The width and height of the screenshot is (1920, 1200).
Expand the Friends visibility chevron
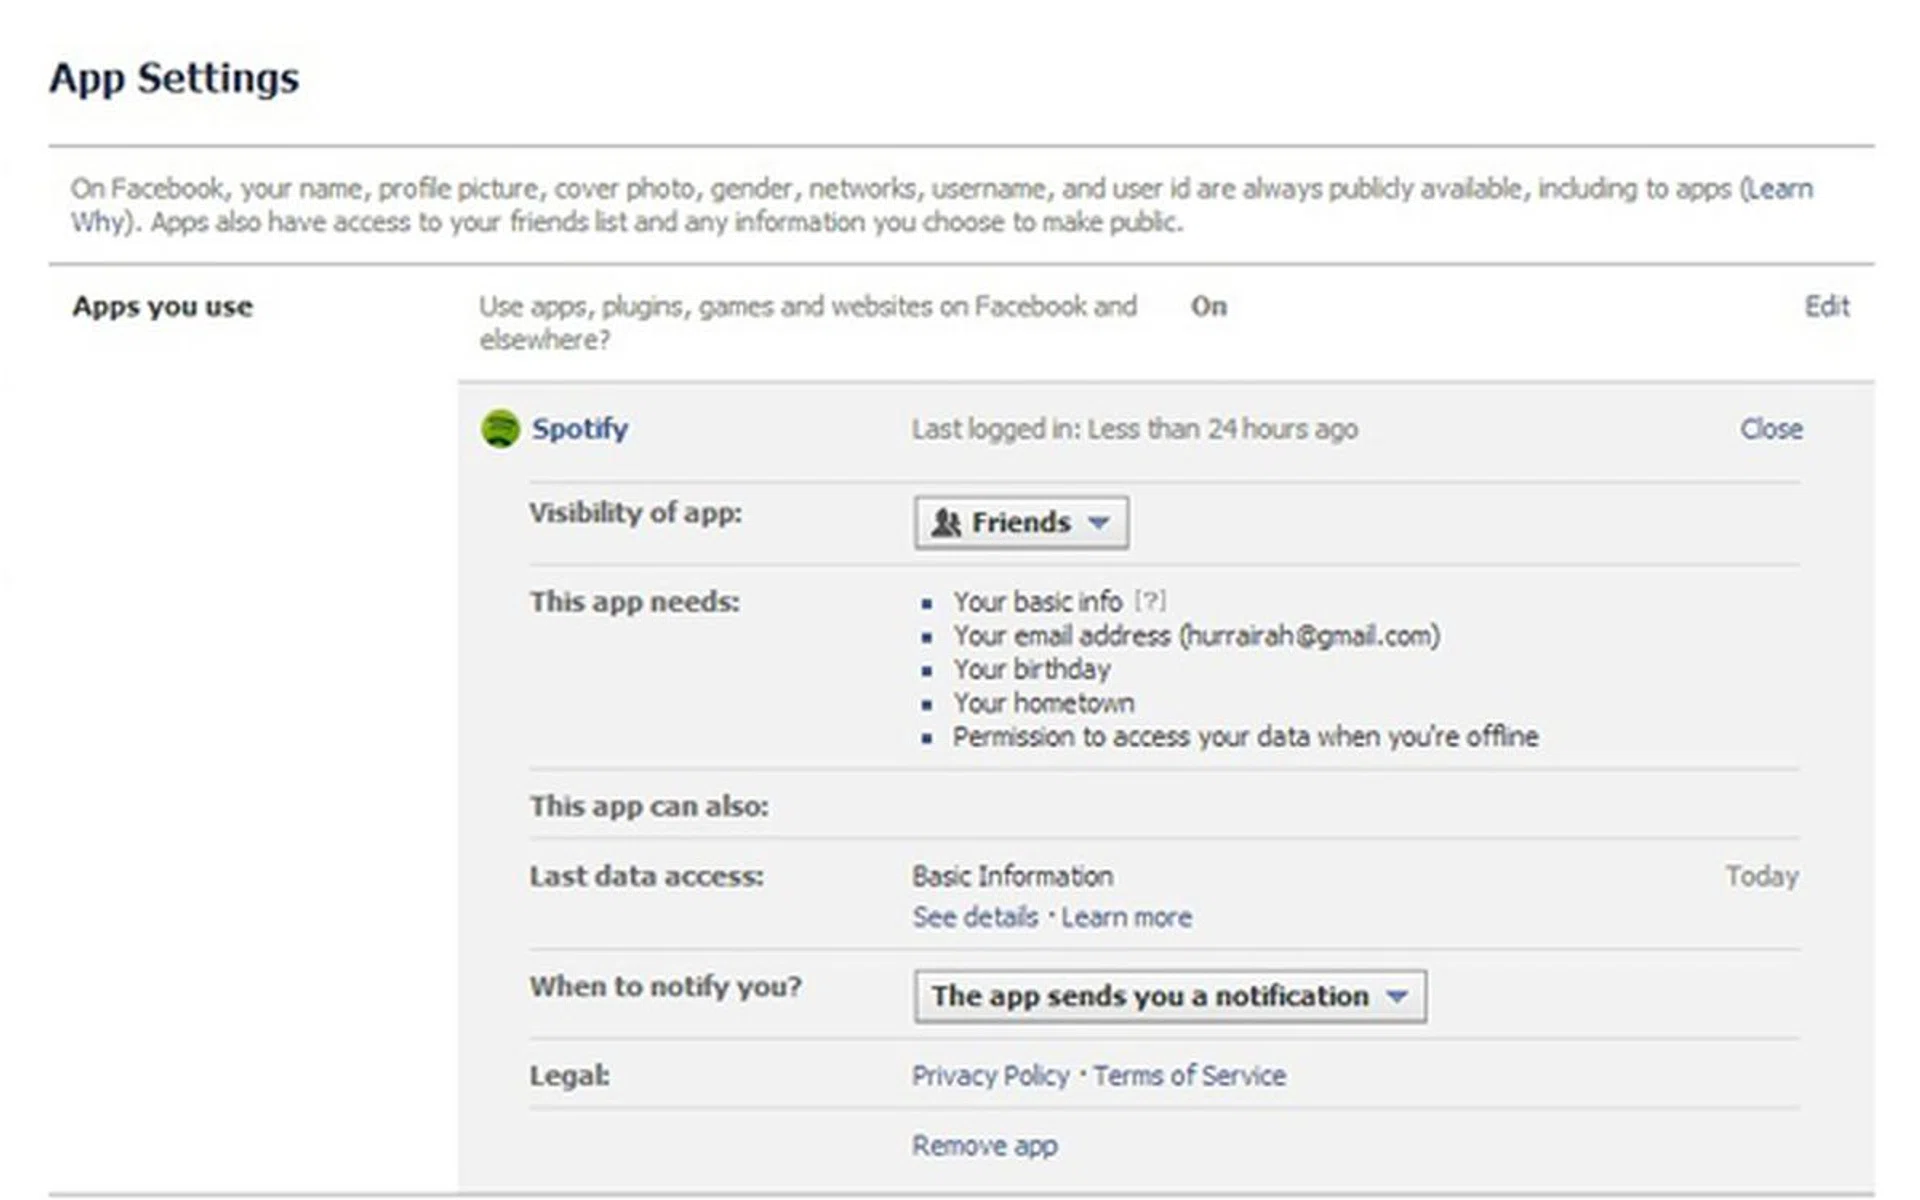[1100, 523]
